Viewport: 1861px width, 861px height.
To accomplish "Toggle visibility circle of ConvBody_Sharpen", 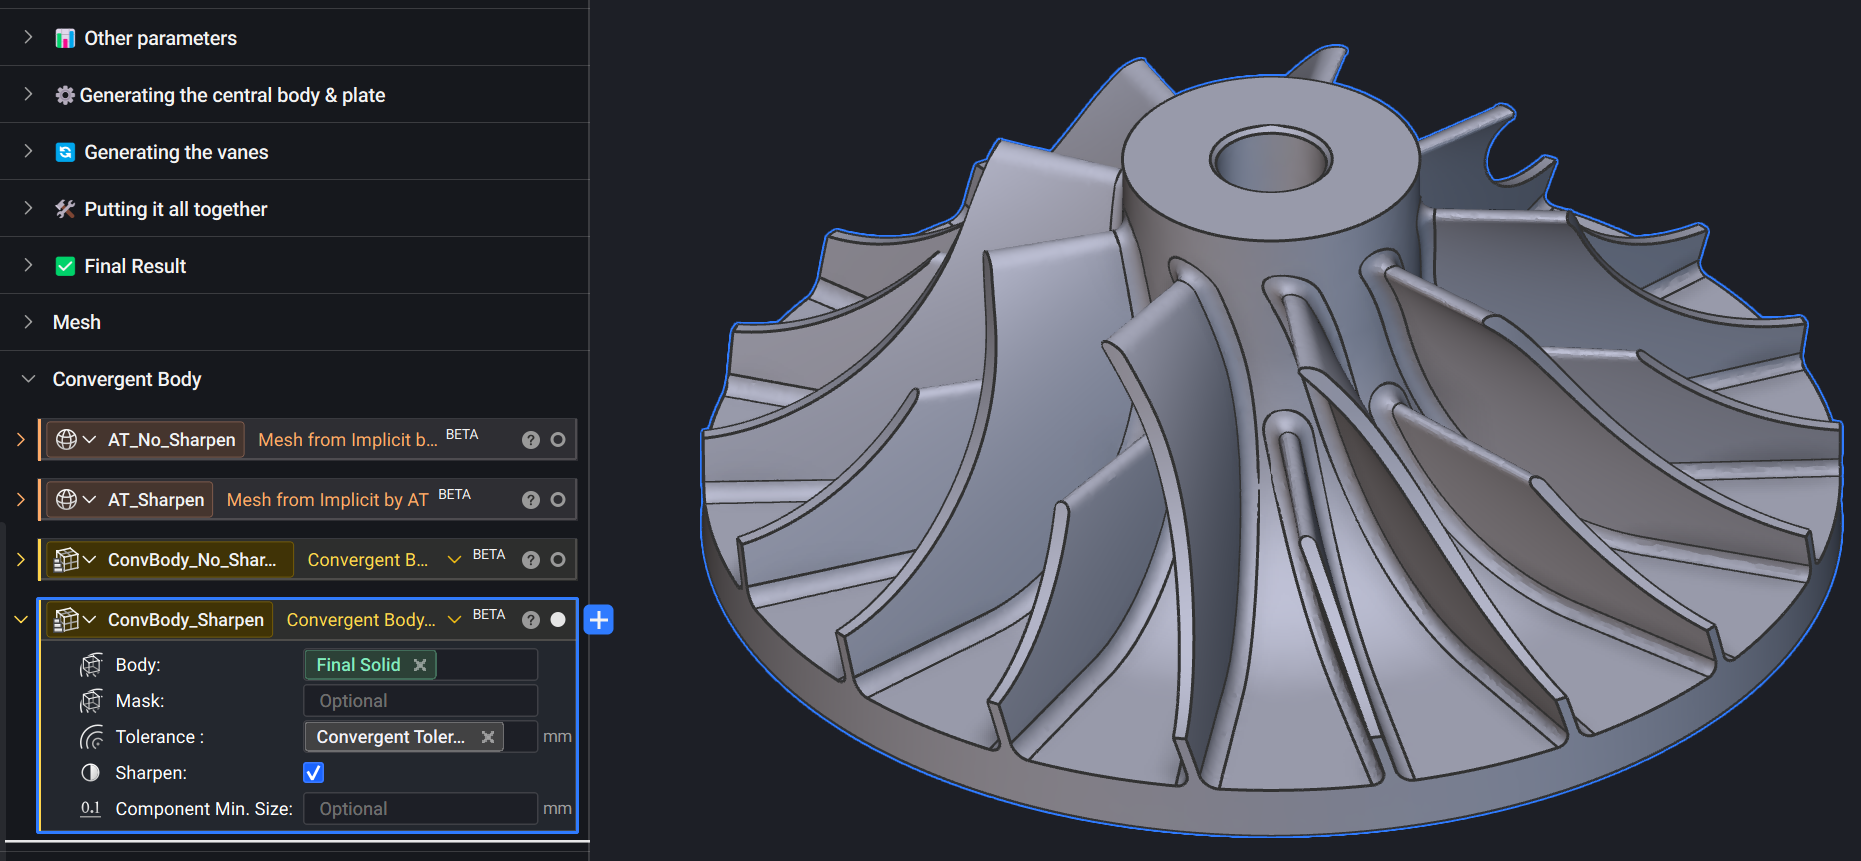I will [x=558, y=620].
